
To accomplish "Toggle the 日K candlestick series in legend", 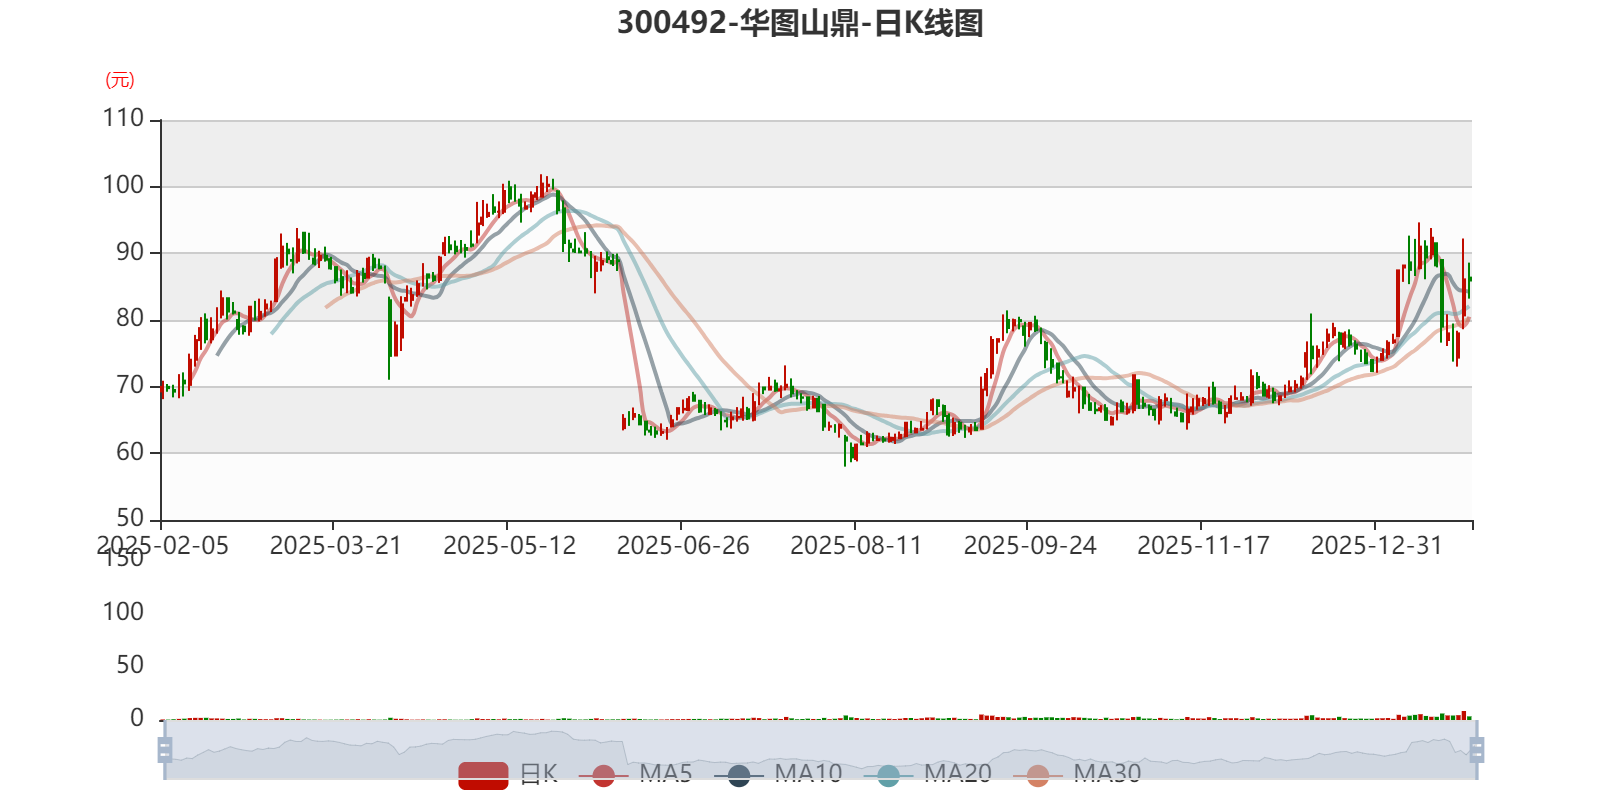I will coord(508,774).
